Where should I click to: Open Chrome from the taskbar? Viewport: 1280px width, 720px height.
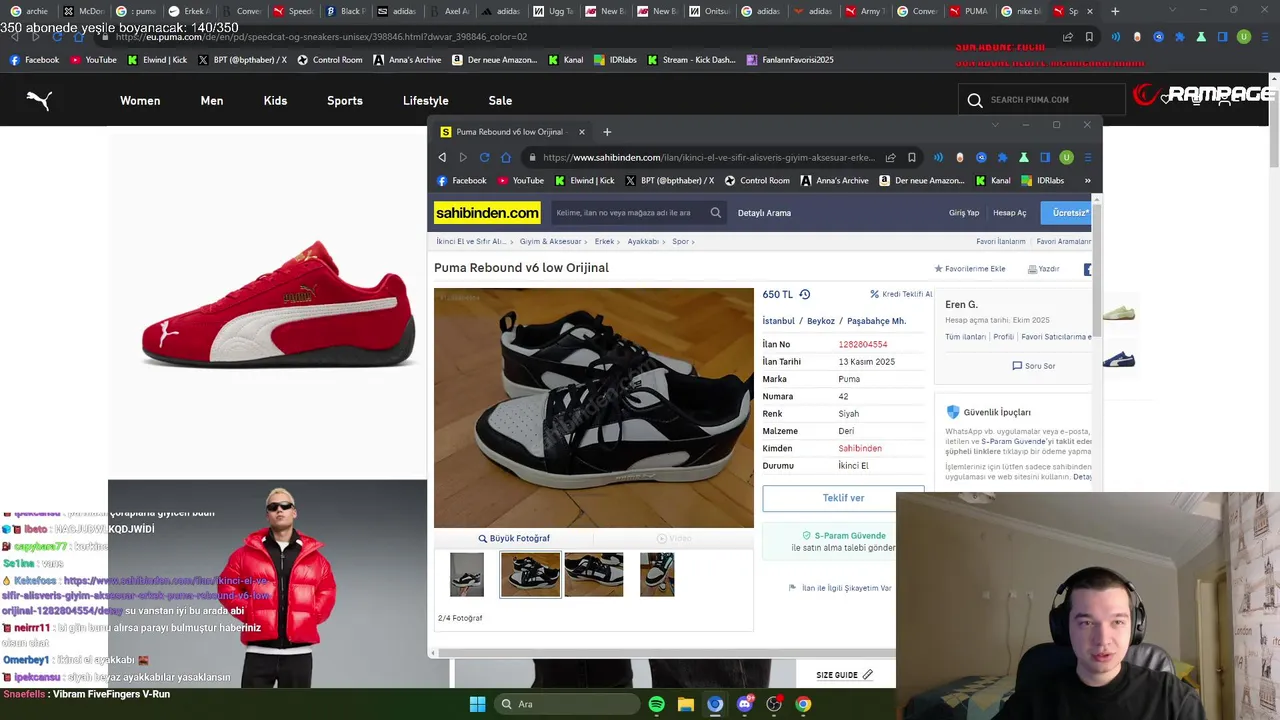[803, 704]
